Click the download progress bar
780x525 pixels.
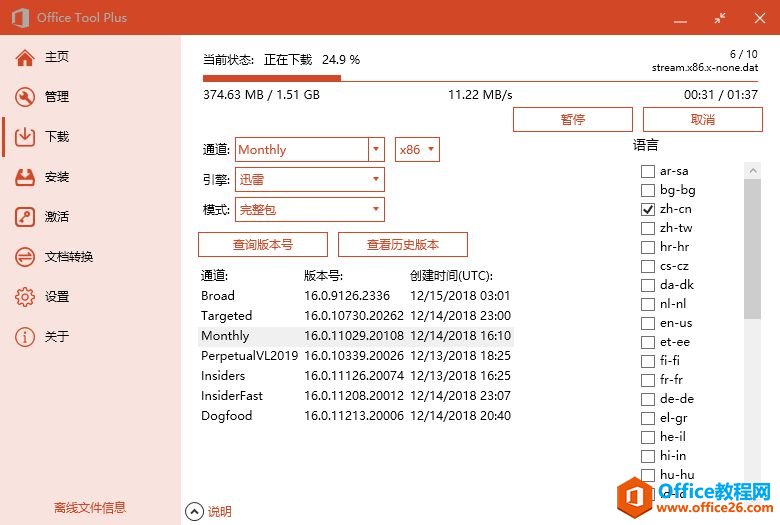(x=480, y=78)
